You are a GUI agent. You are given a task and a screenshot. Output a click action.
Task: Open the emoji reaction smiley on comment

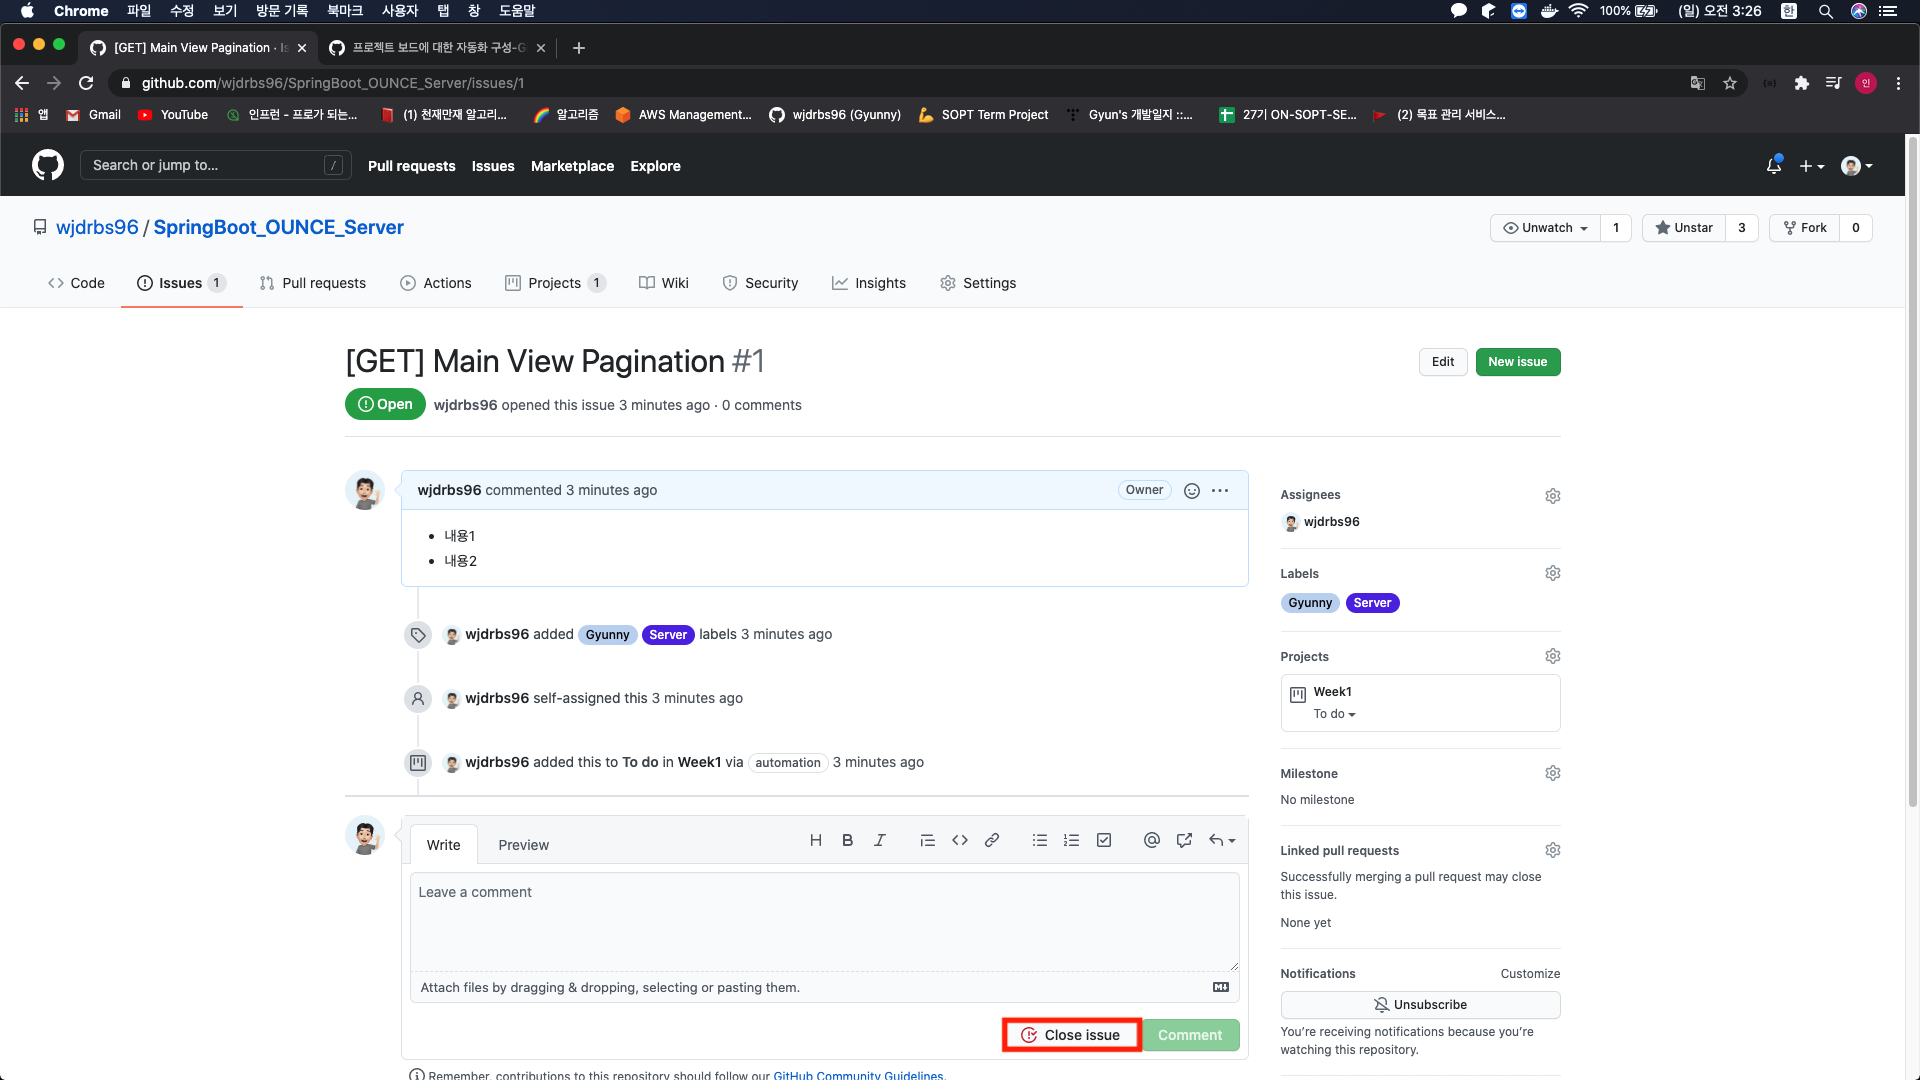[1192, 491]
